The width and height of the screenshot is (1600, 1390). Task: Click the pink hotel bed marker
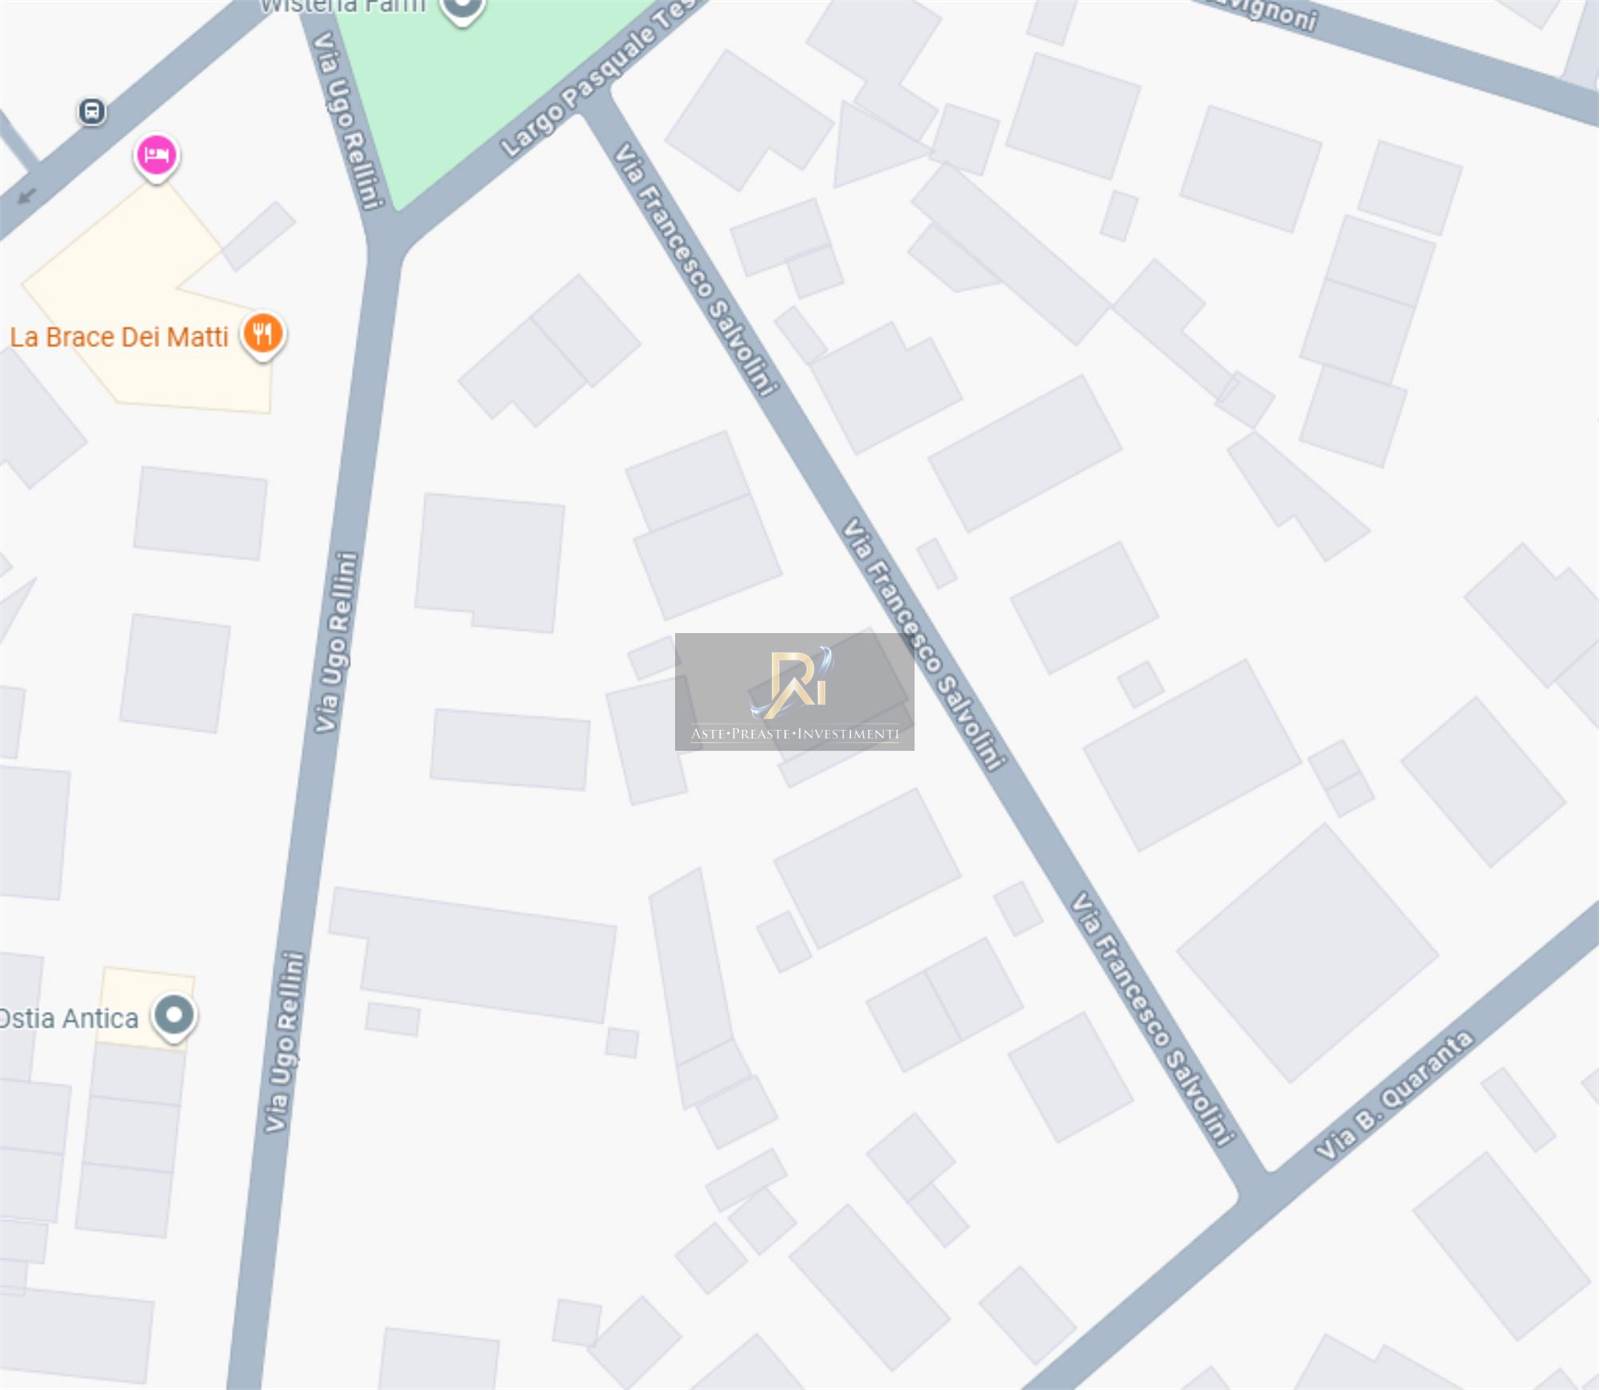point(156,157)
